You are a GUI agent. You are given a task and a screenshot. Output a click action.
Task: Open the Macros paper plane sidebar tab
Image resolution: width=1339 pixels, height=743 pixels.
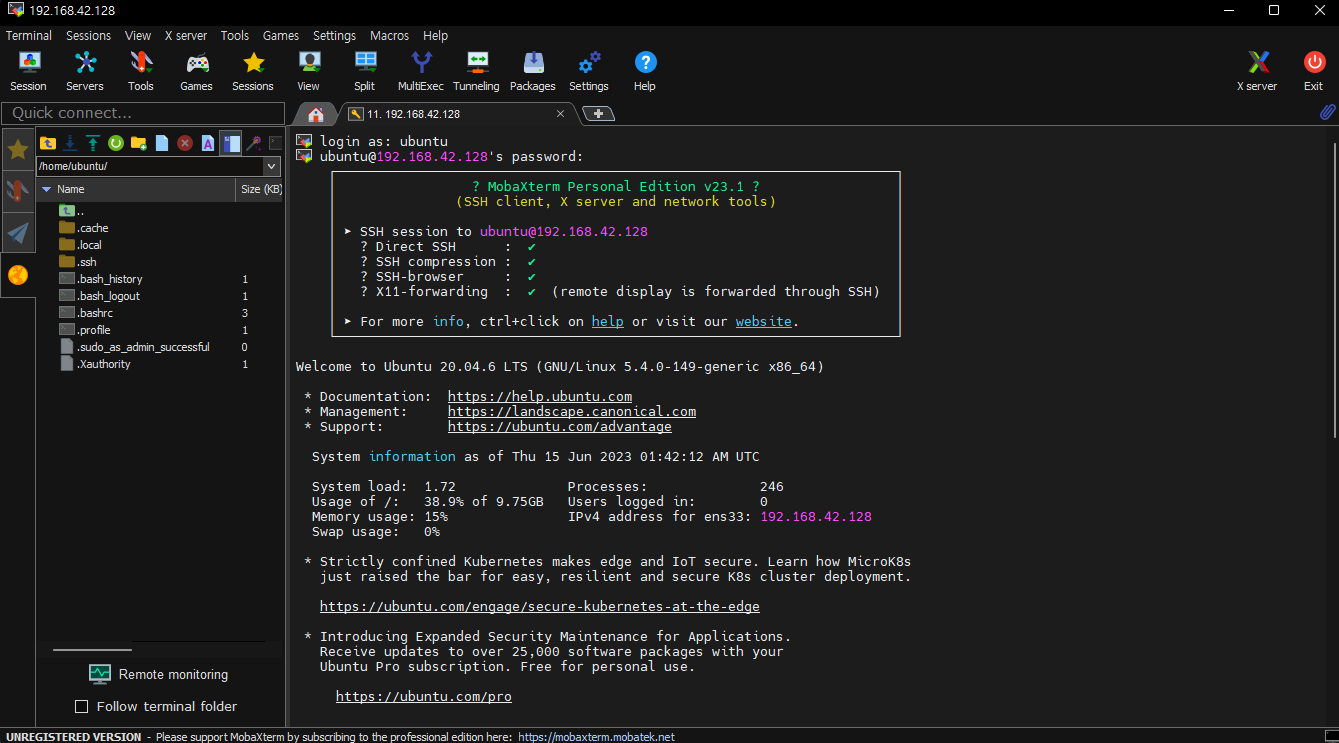click(x=18, y=233)
